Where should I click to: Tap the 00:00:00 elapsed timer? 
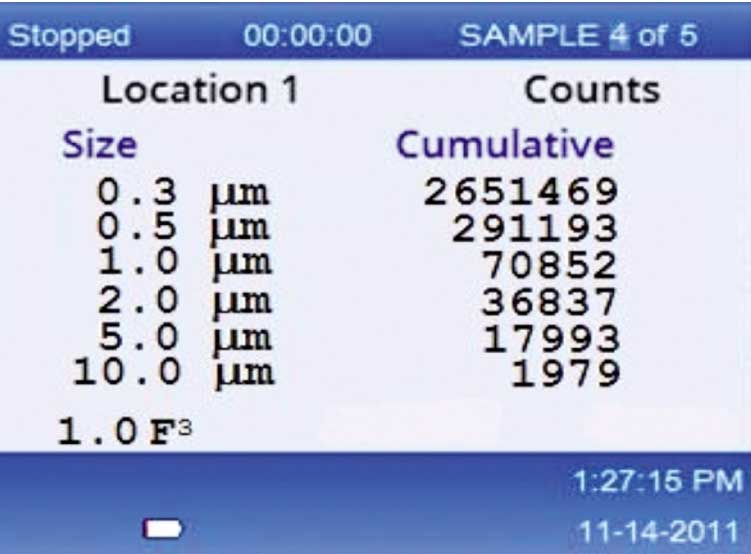point(307,36)
